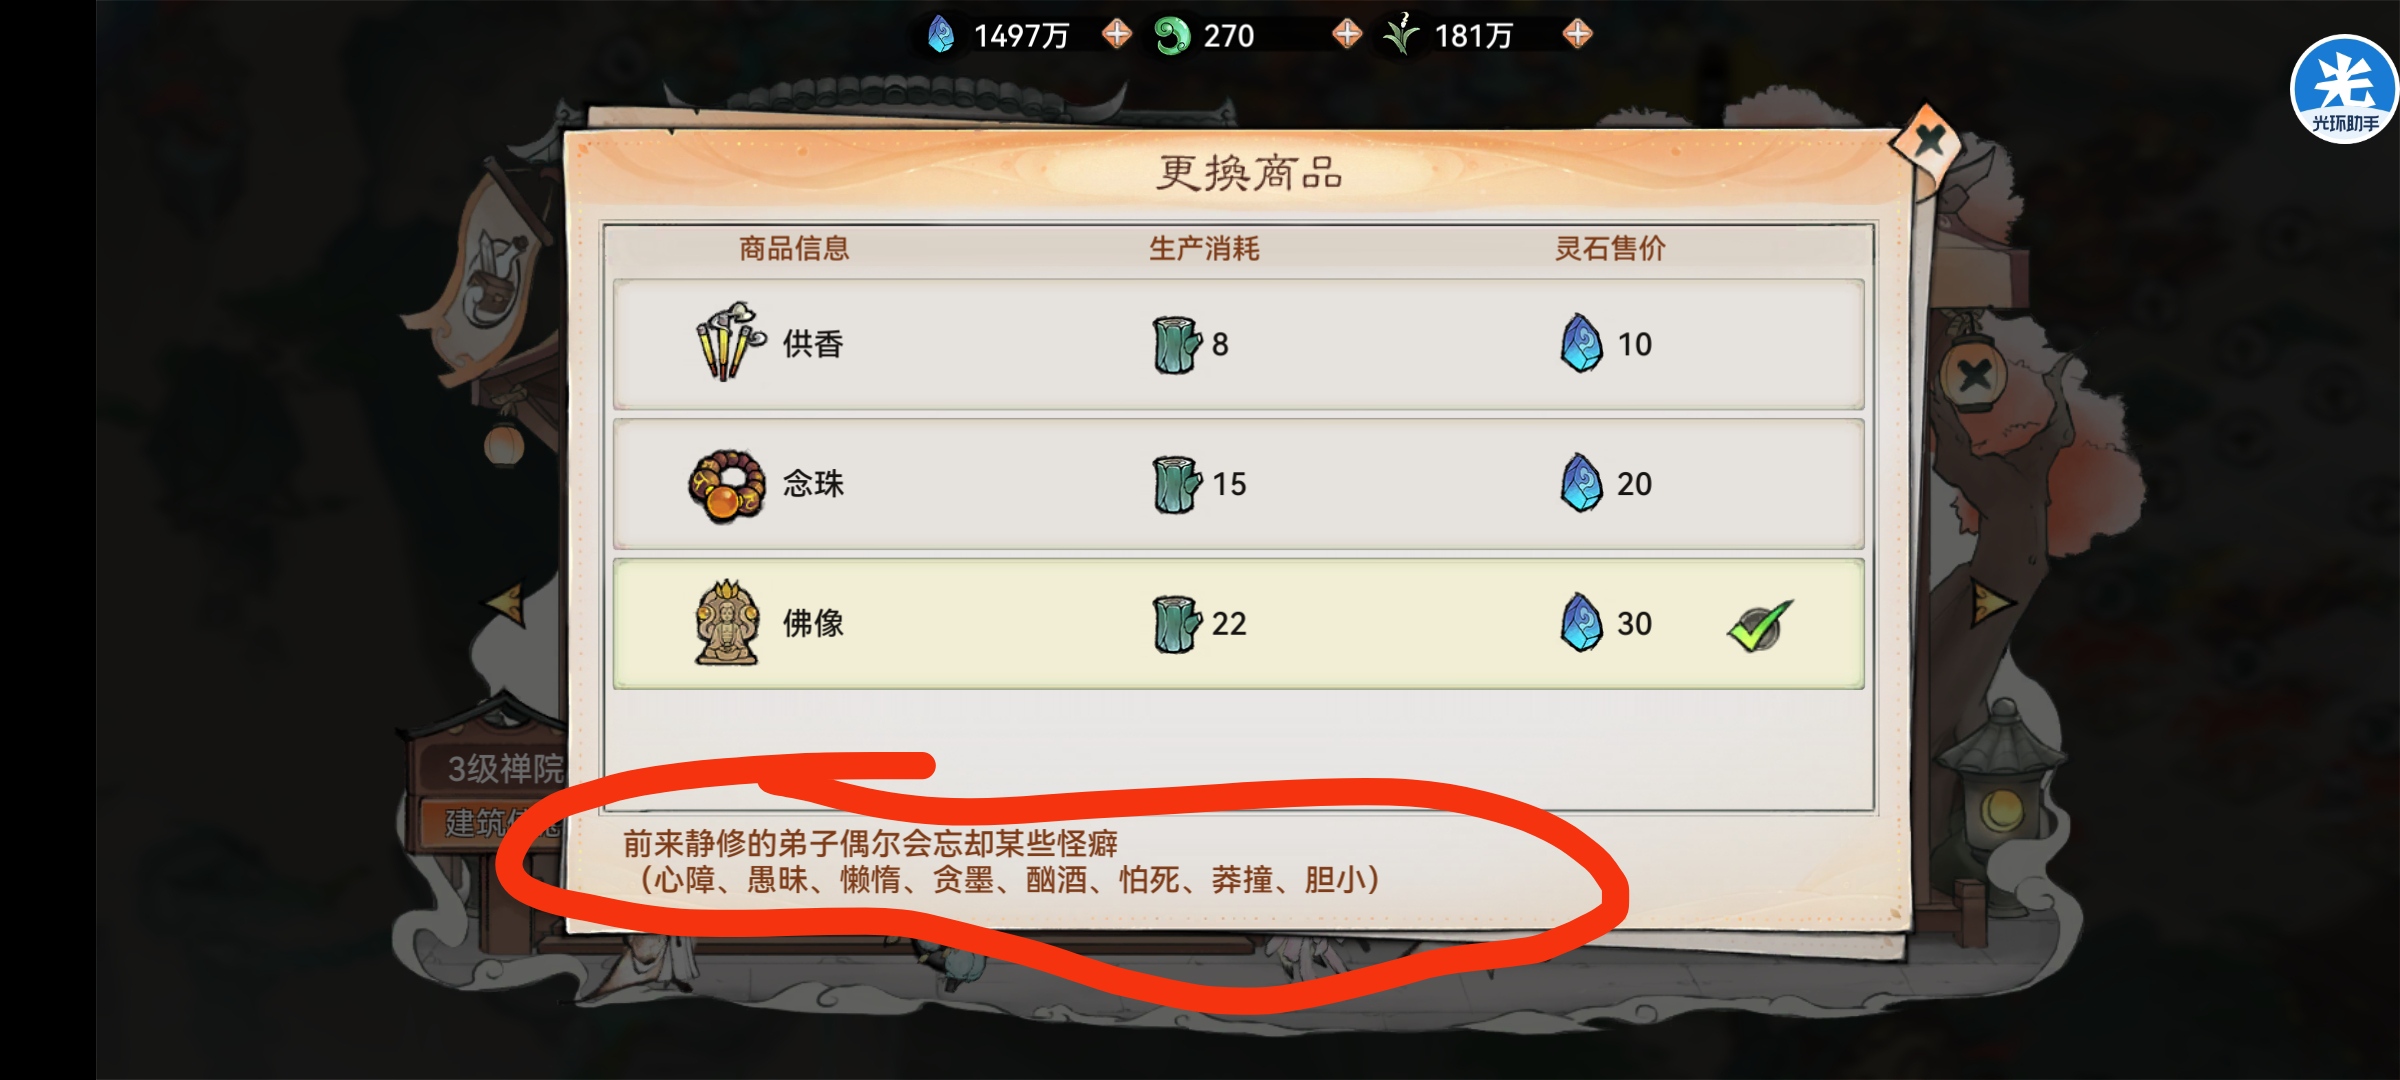This screenshot has height=1080, width=2400.
Task: Add jade currency with plus beside 270
Action: pyautogui.click(x=1347, y=34)
